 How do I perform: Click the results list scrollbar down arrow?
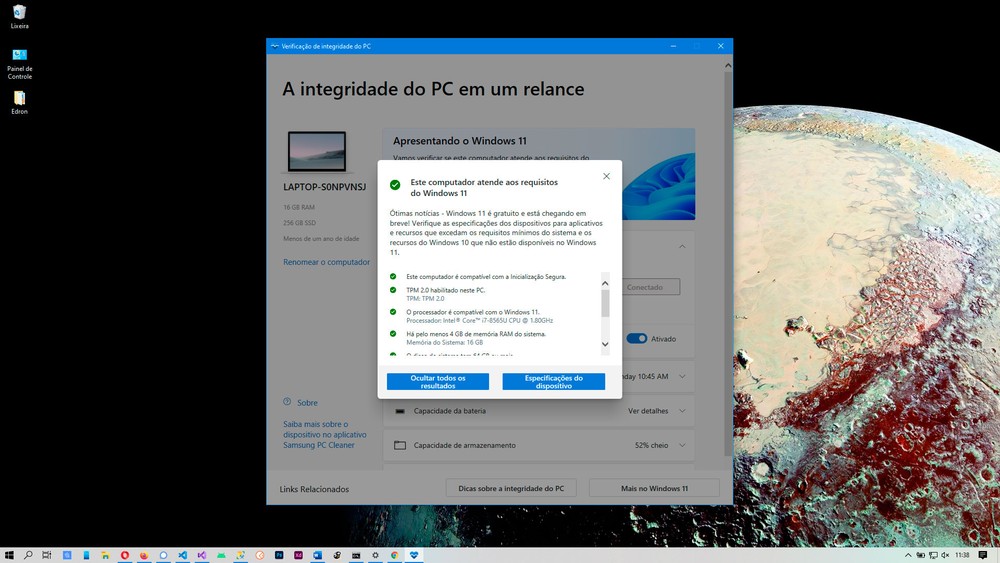pos(605,344)
